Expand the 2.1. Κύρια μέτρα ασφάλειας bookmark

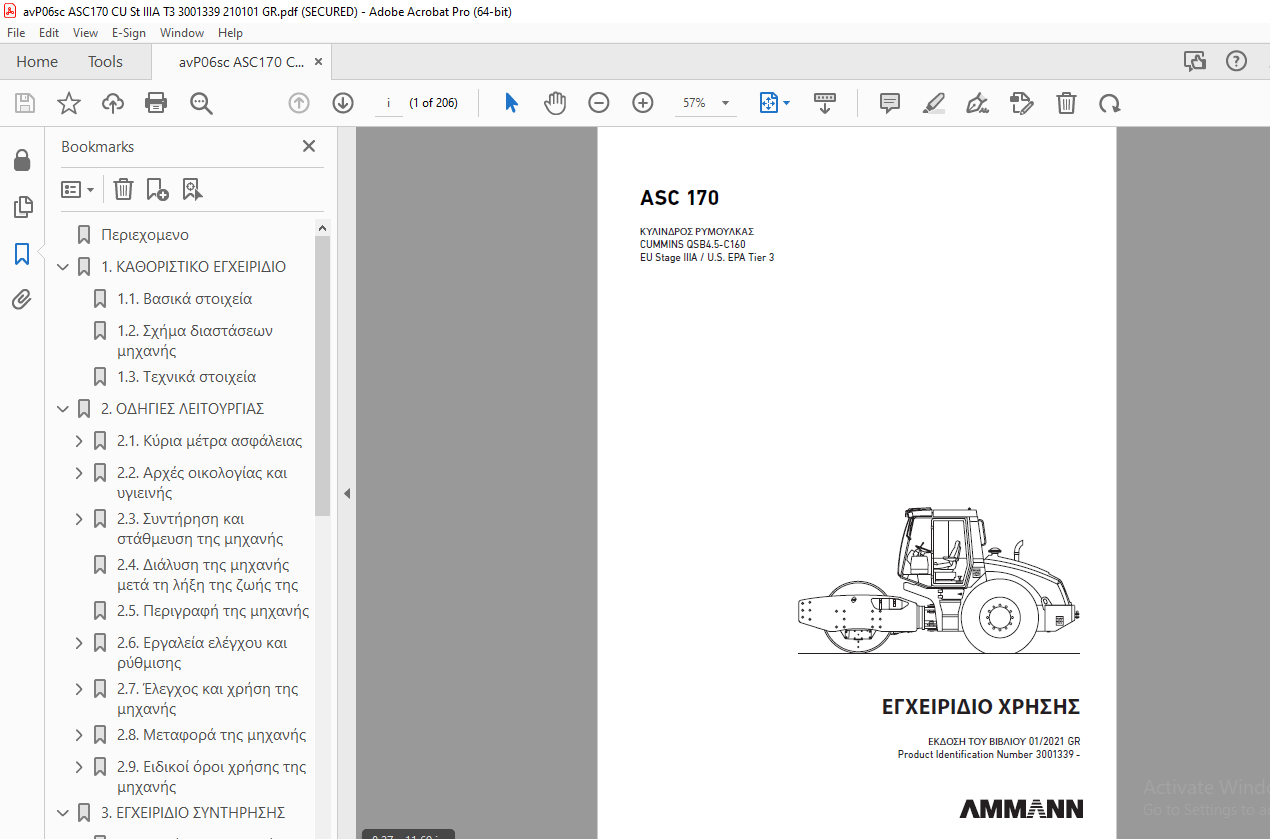(x=79, y=441)
